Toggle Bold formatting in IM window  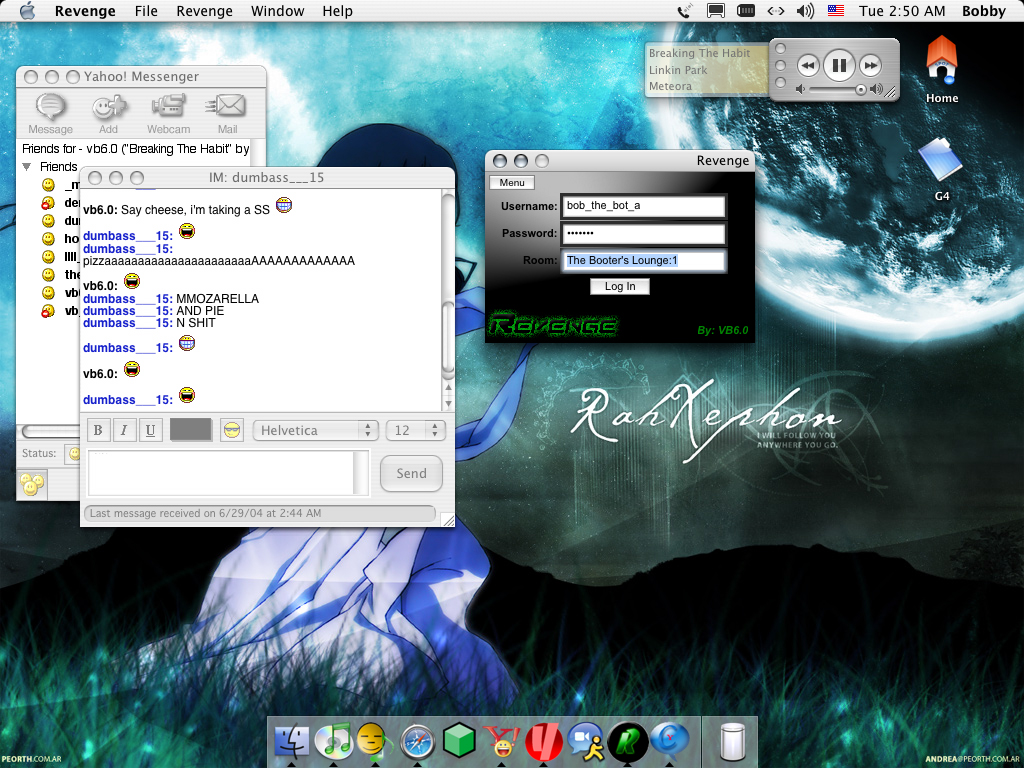(x=98, y=430)
